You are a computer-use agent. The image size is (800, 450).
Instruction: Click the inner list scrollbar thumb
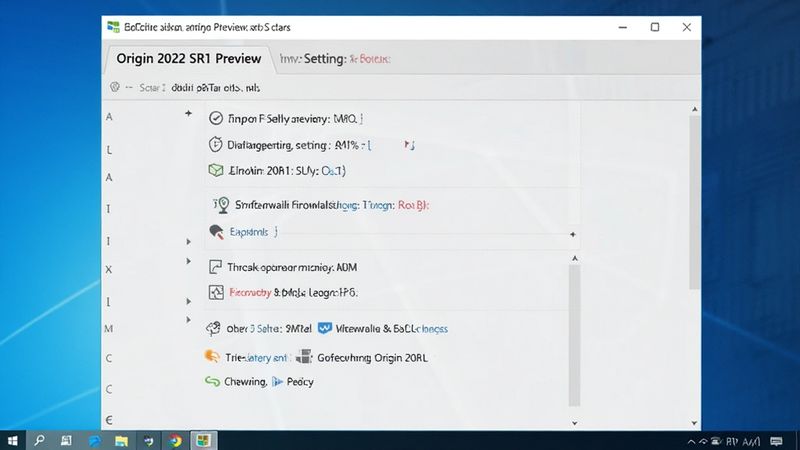[x=574, y=335]
